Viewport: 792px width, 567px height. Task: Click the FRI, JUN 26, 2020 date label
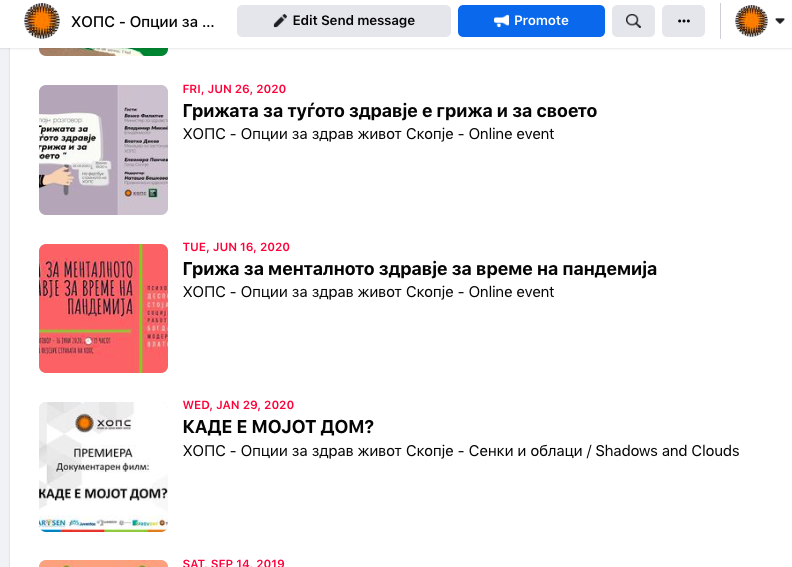click(235, 89)
